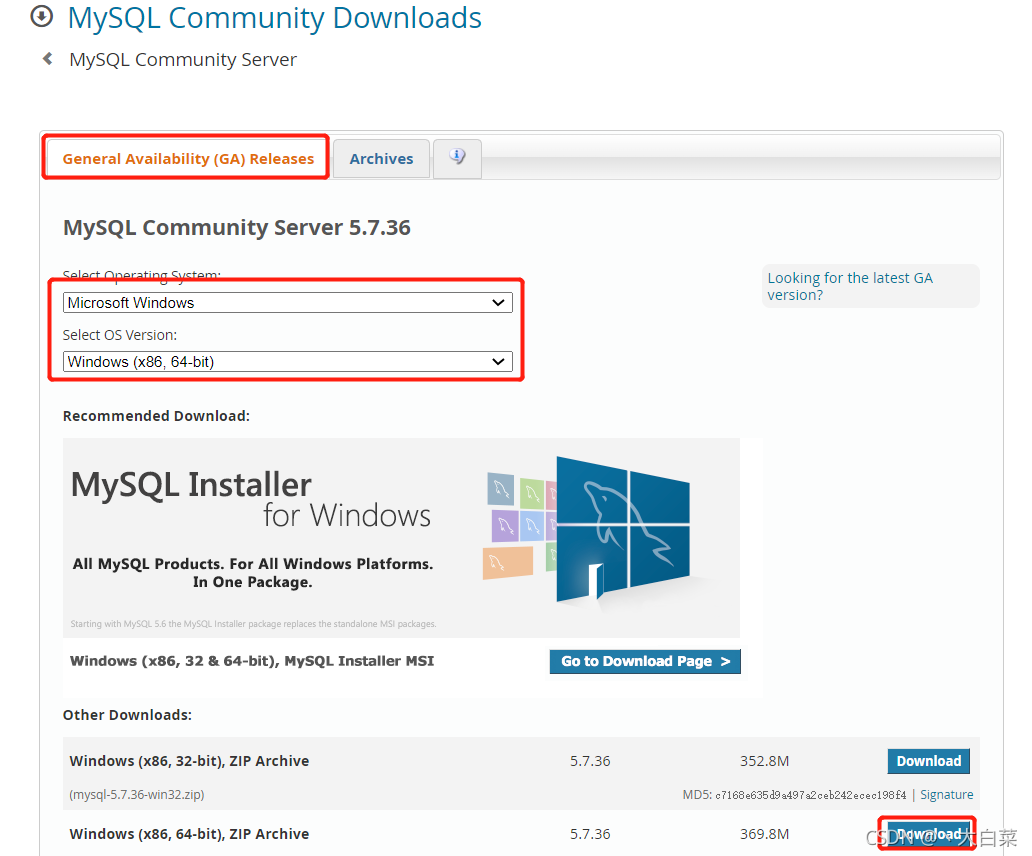This screenshot has width=1032, height=856.
Task: Click the MySQL Installer MSI description text
Action: click(x=252, y=661)
